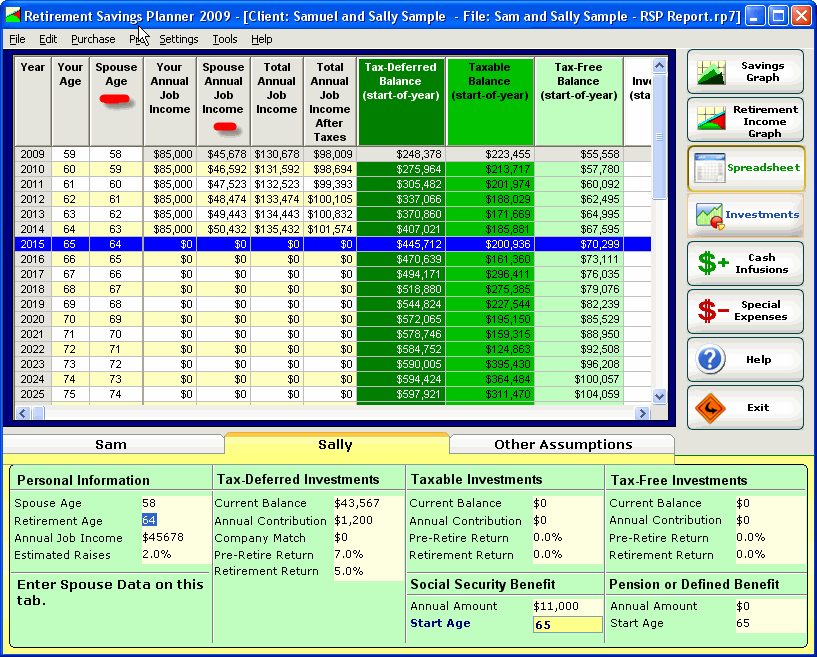817x657 pixels.
Task: Click the Year column header
Action: point(33,102)
